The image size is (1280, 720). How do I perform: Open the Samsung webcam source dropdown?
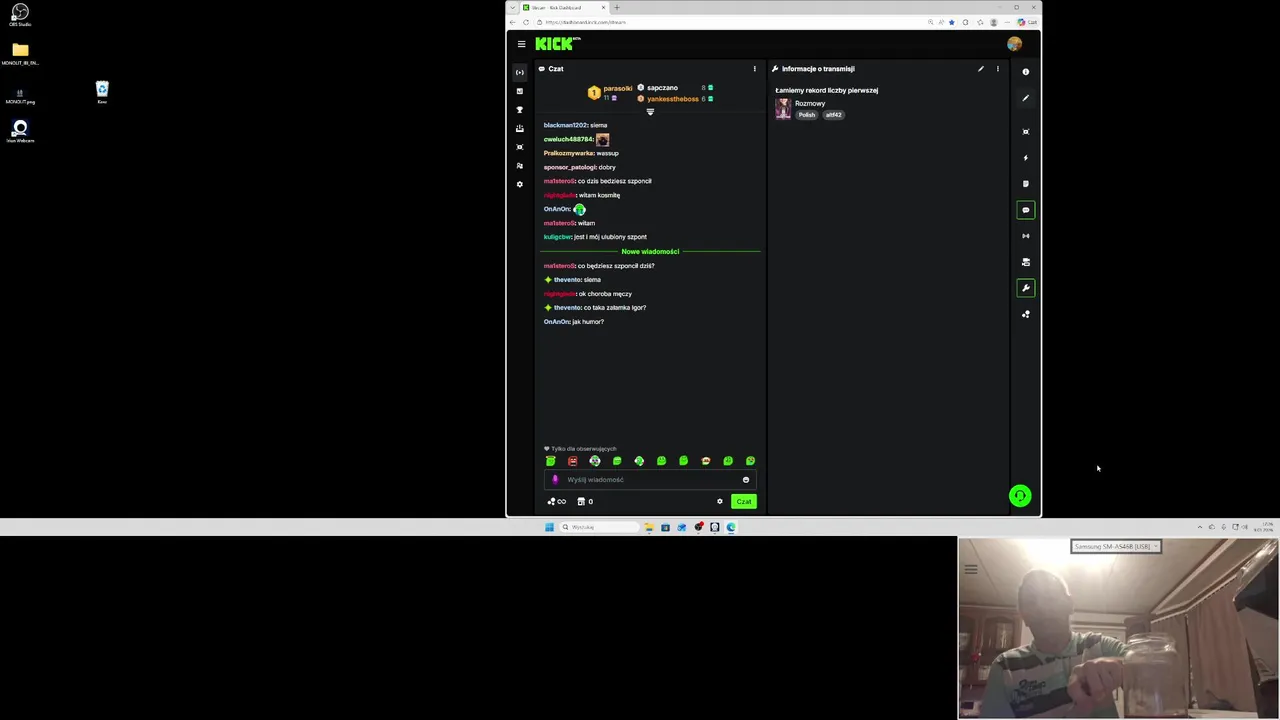point(1115,547)
